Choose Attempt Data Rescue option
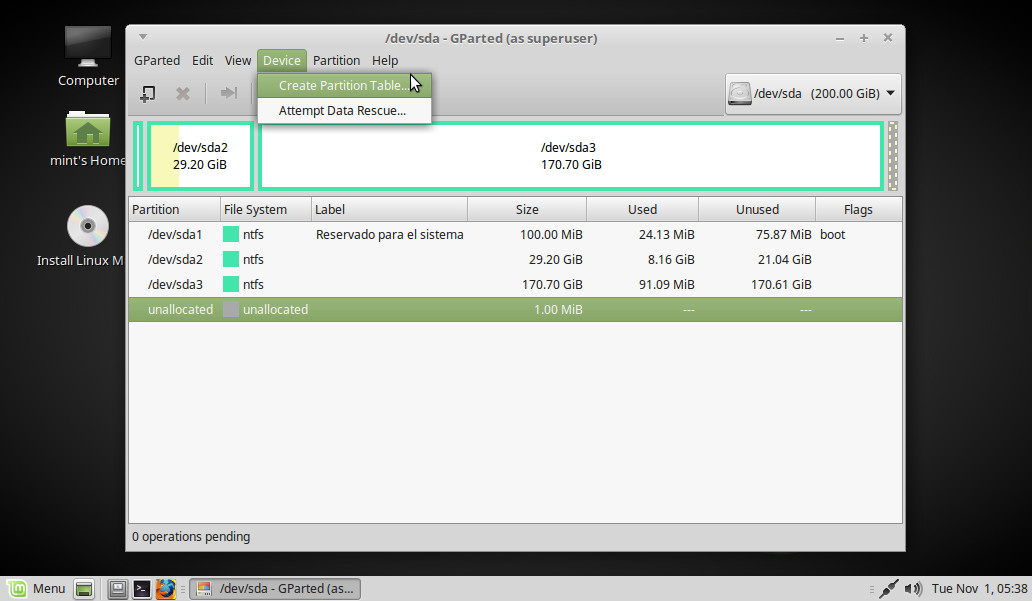The height and width of the screenshot is (601, 1032). [342, 111]
